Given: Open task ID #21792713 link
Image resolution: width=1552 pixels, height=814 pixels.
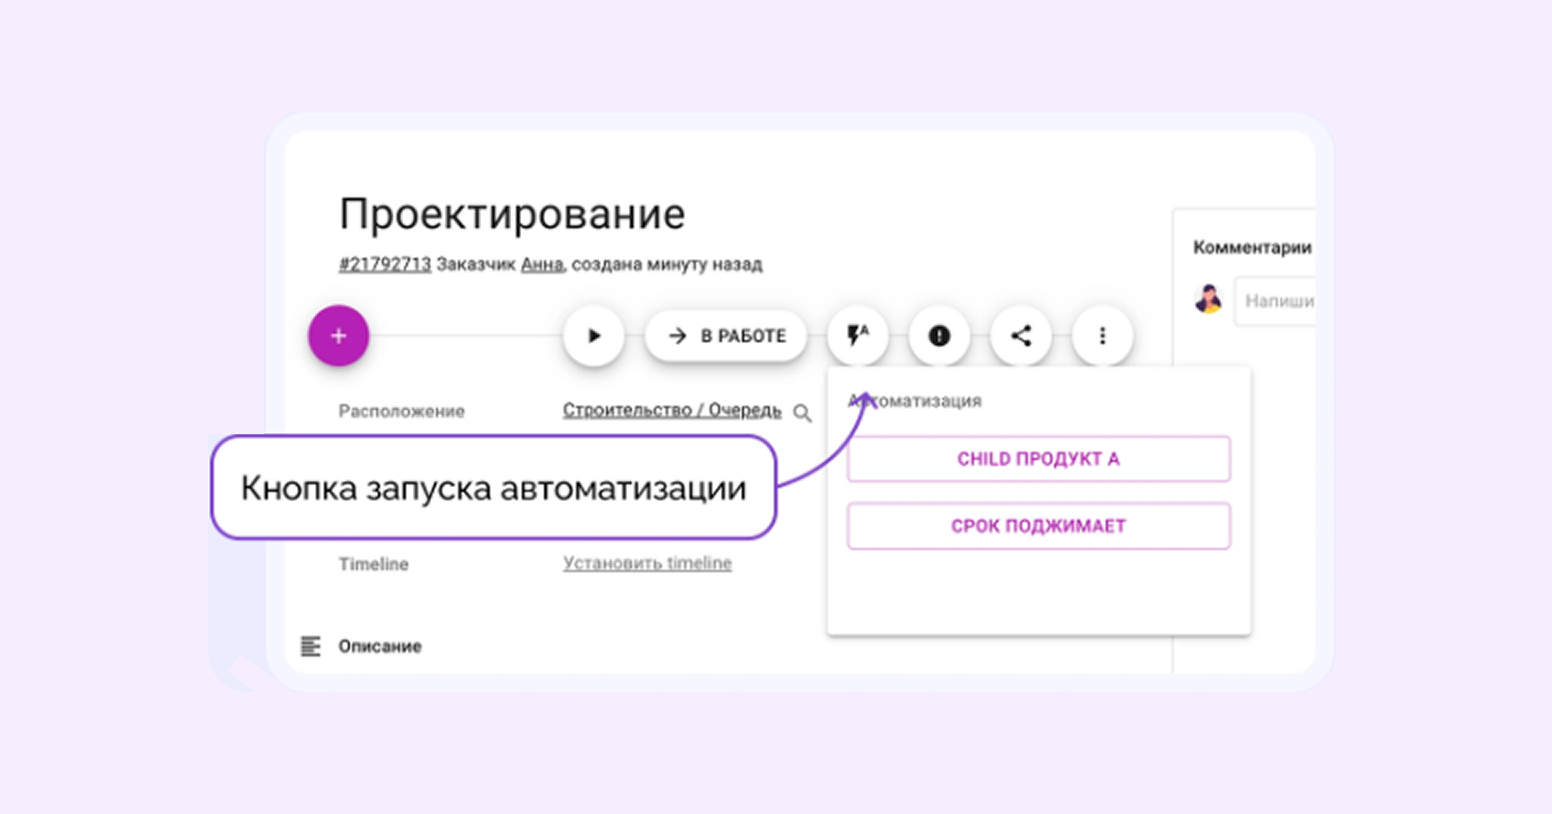Looking at the screenshot, I should click(x=384, y=264).
